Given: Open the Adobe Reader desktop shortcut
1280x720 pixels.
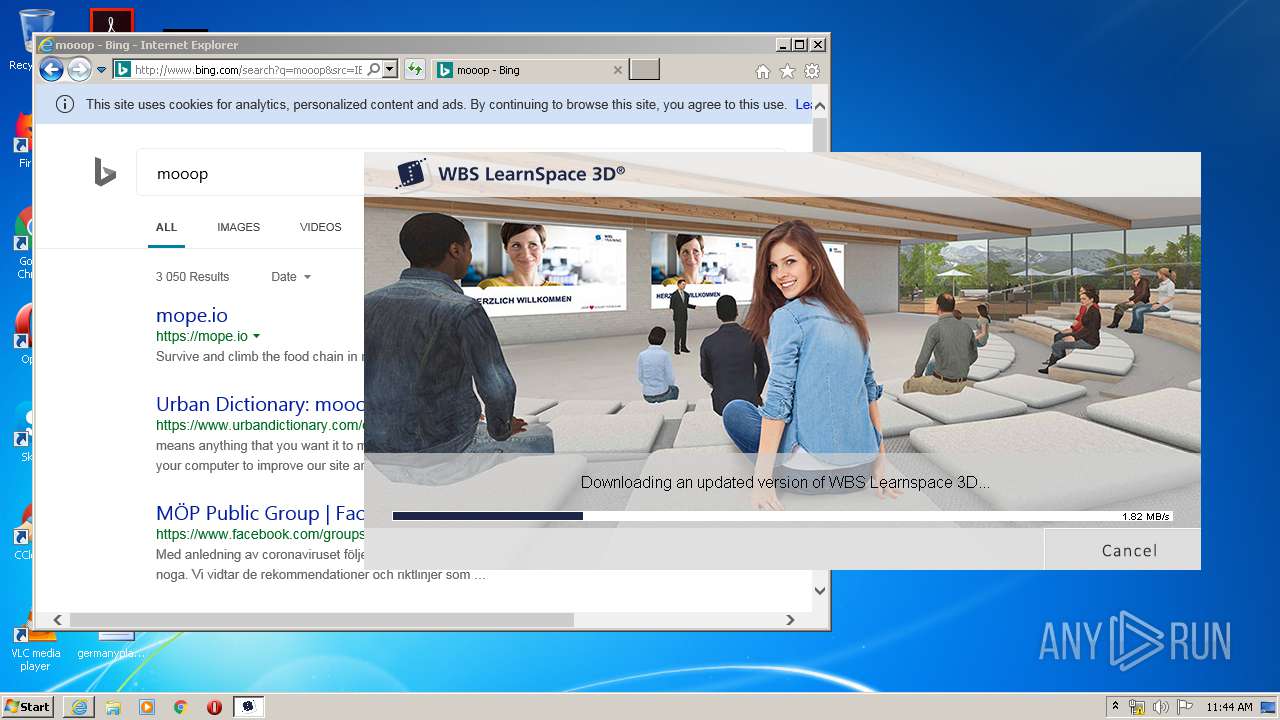Looking at the screenshot, I should [112, 22].
